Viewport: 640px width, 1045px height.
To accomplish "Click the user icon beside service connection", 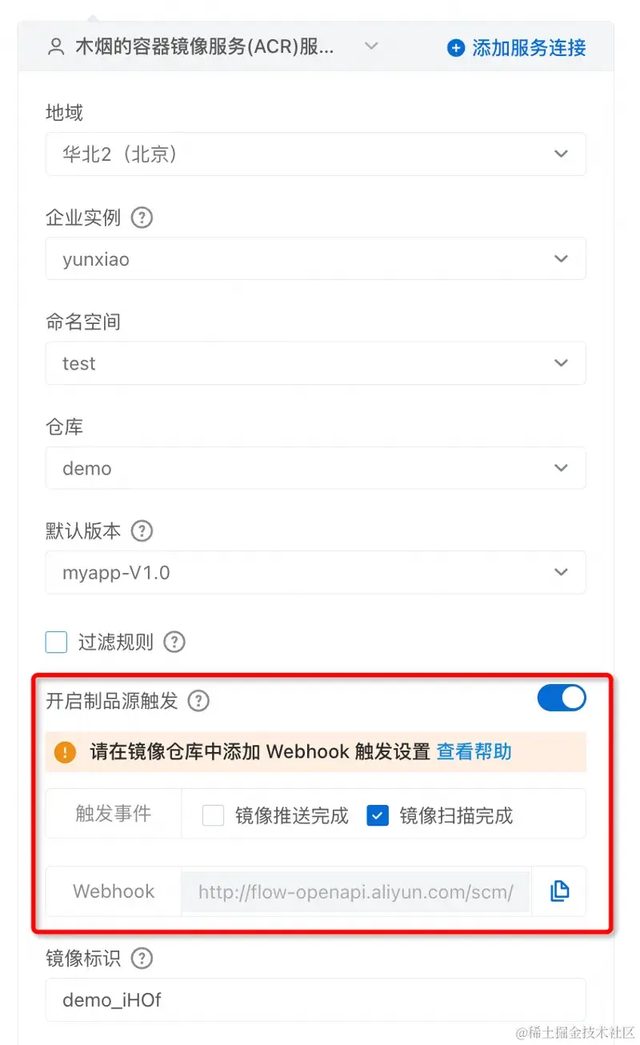I will click(56, 47).
